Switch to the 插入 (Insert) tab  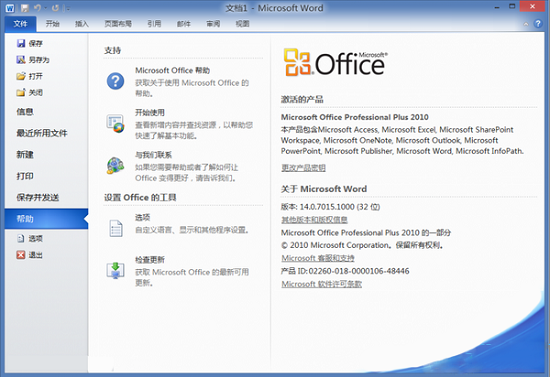coord(81,23)
